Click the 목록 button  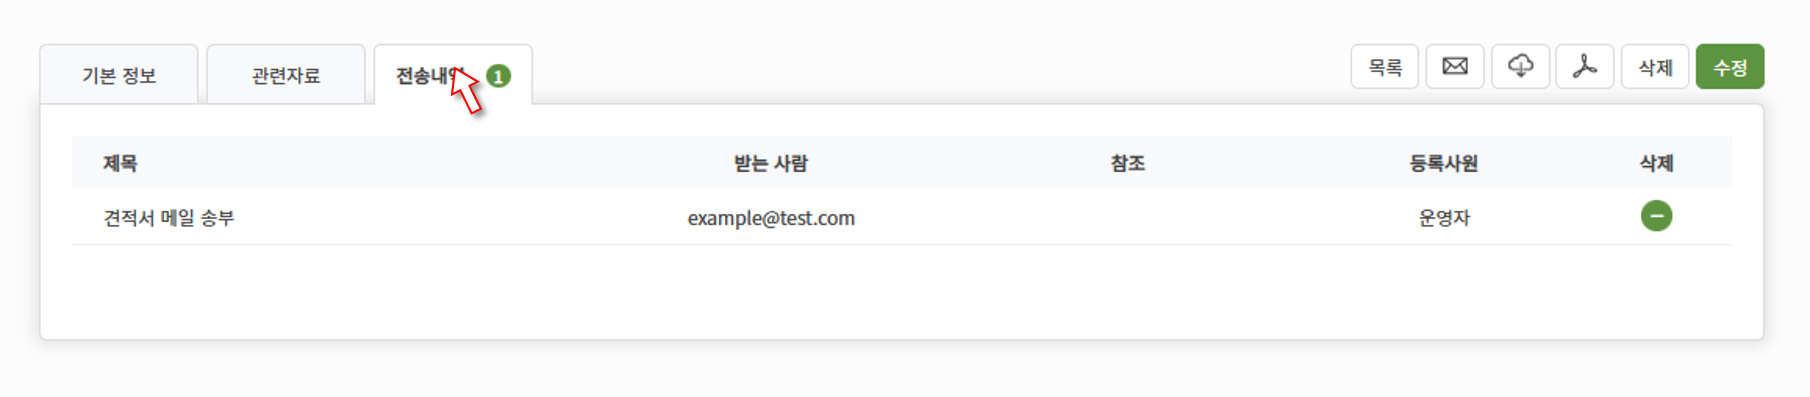(1385, 67)
